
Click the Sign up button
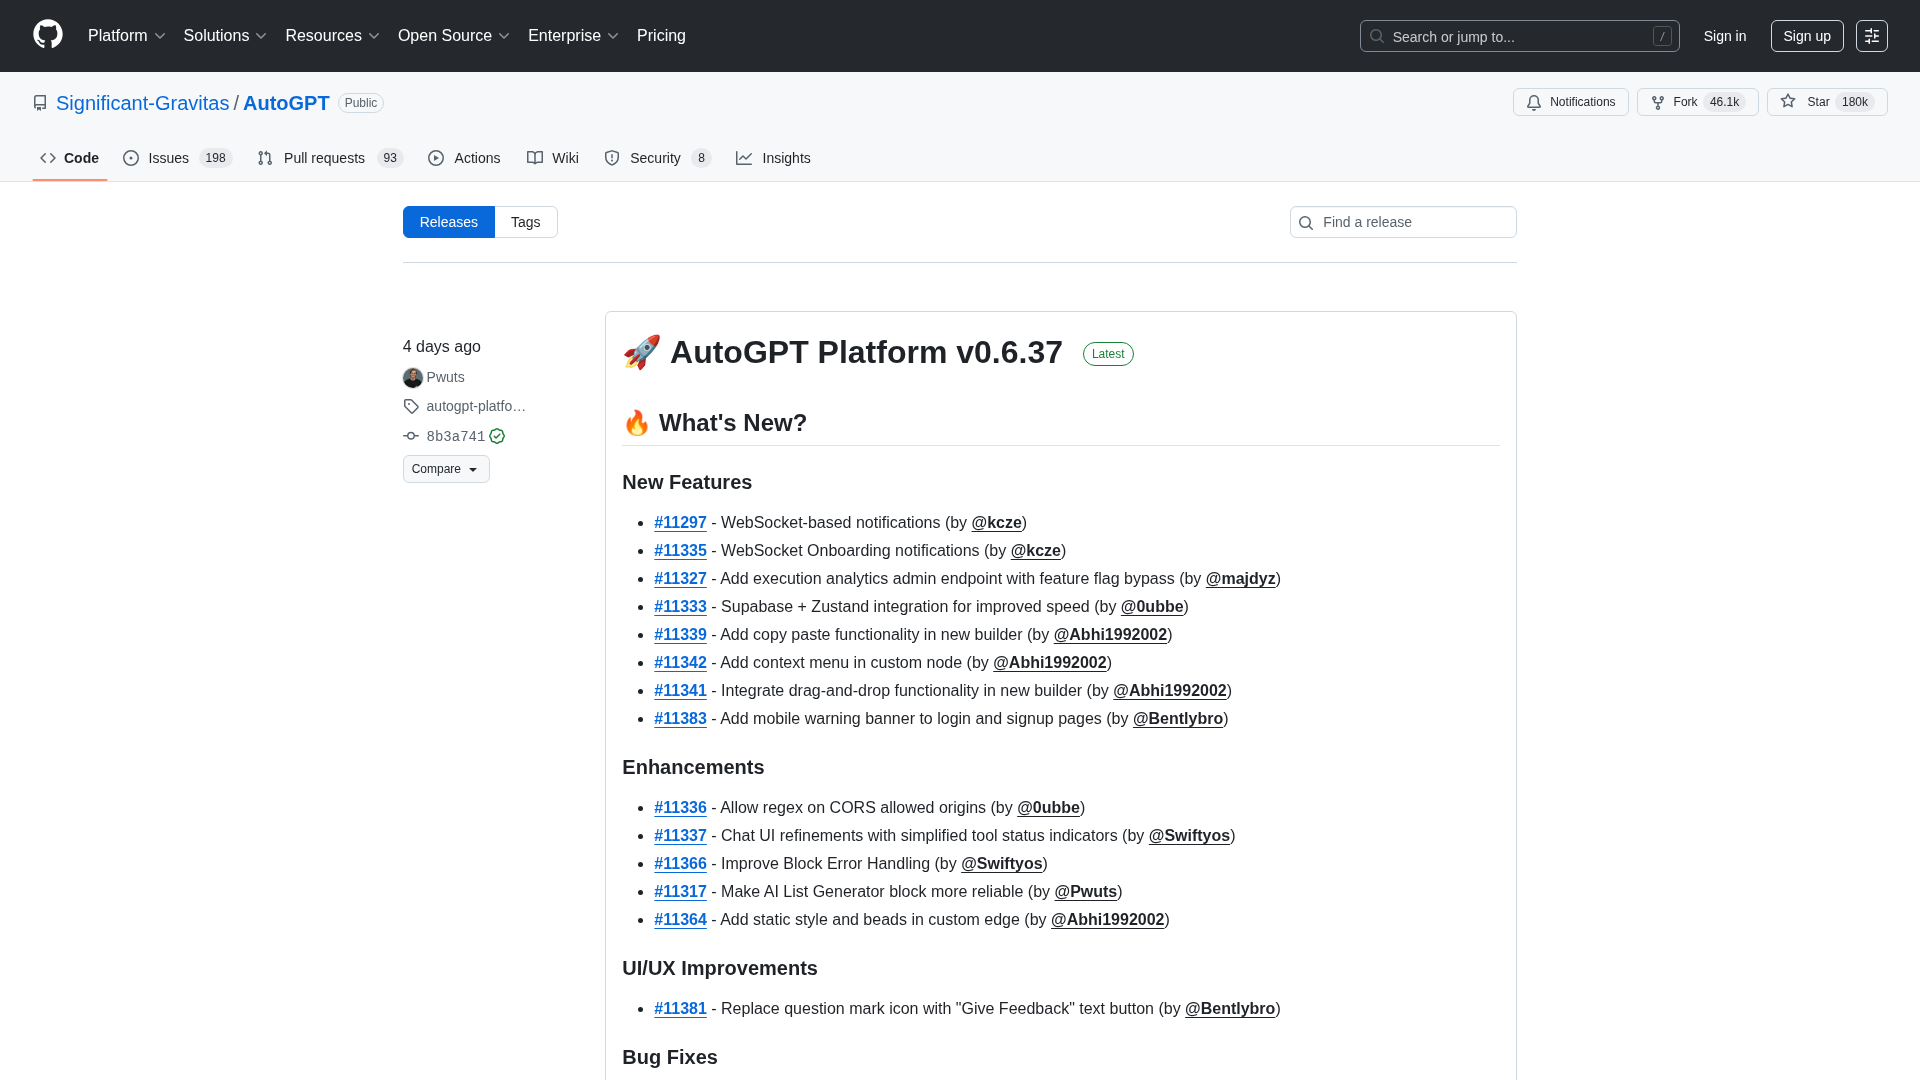1806,36
